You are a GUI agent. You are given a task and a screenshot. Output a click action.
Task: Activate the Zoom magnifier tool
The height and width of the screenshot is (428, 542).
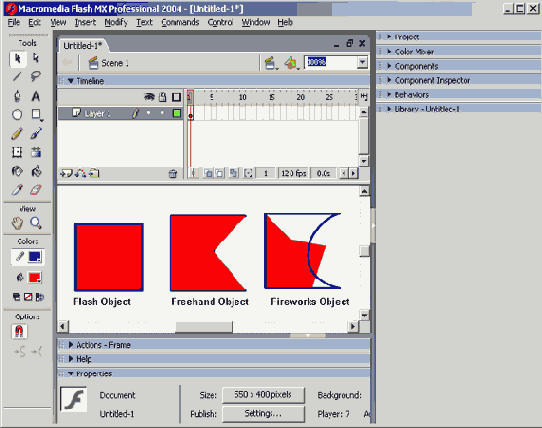pyautogui.click(x=36, y=223)
